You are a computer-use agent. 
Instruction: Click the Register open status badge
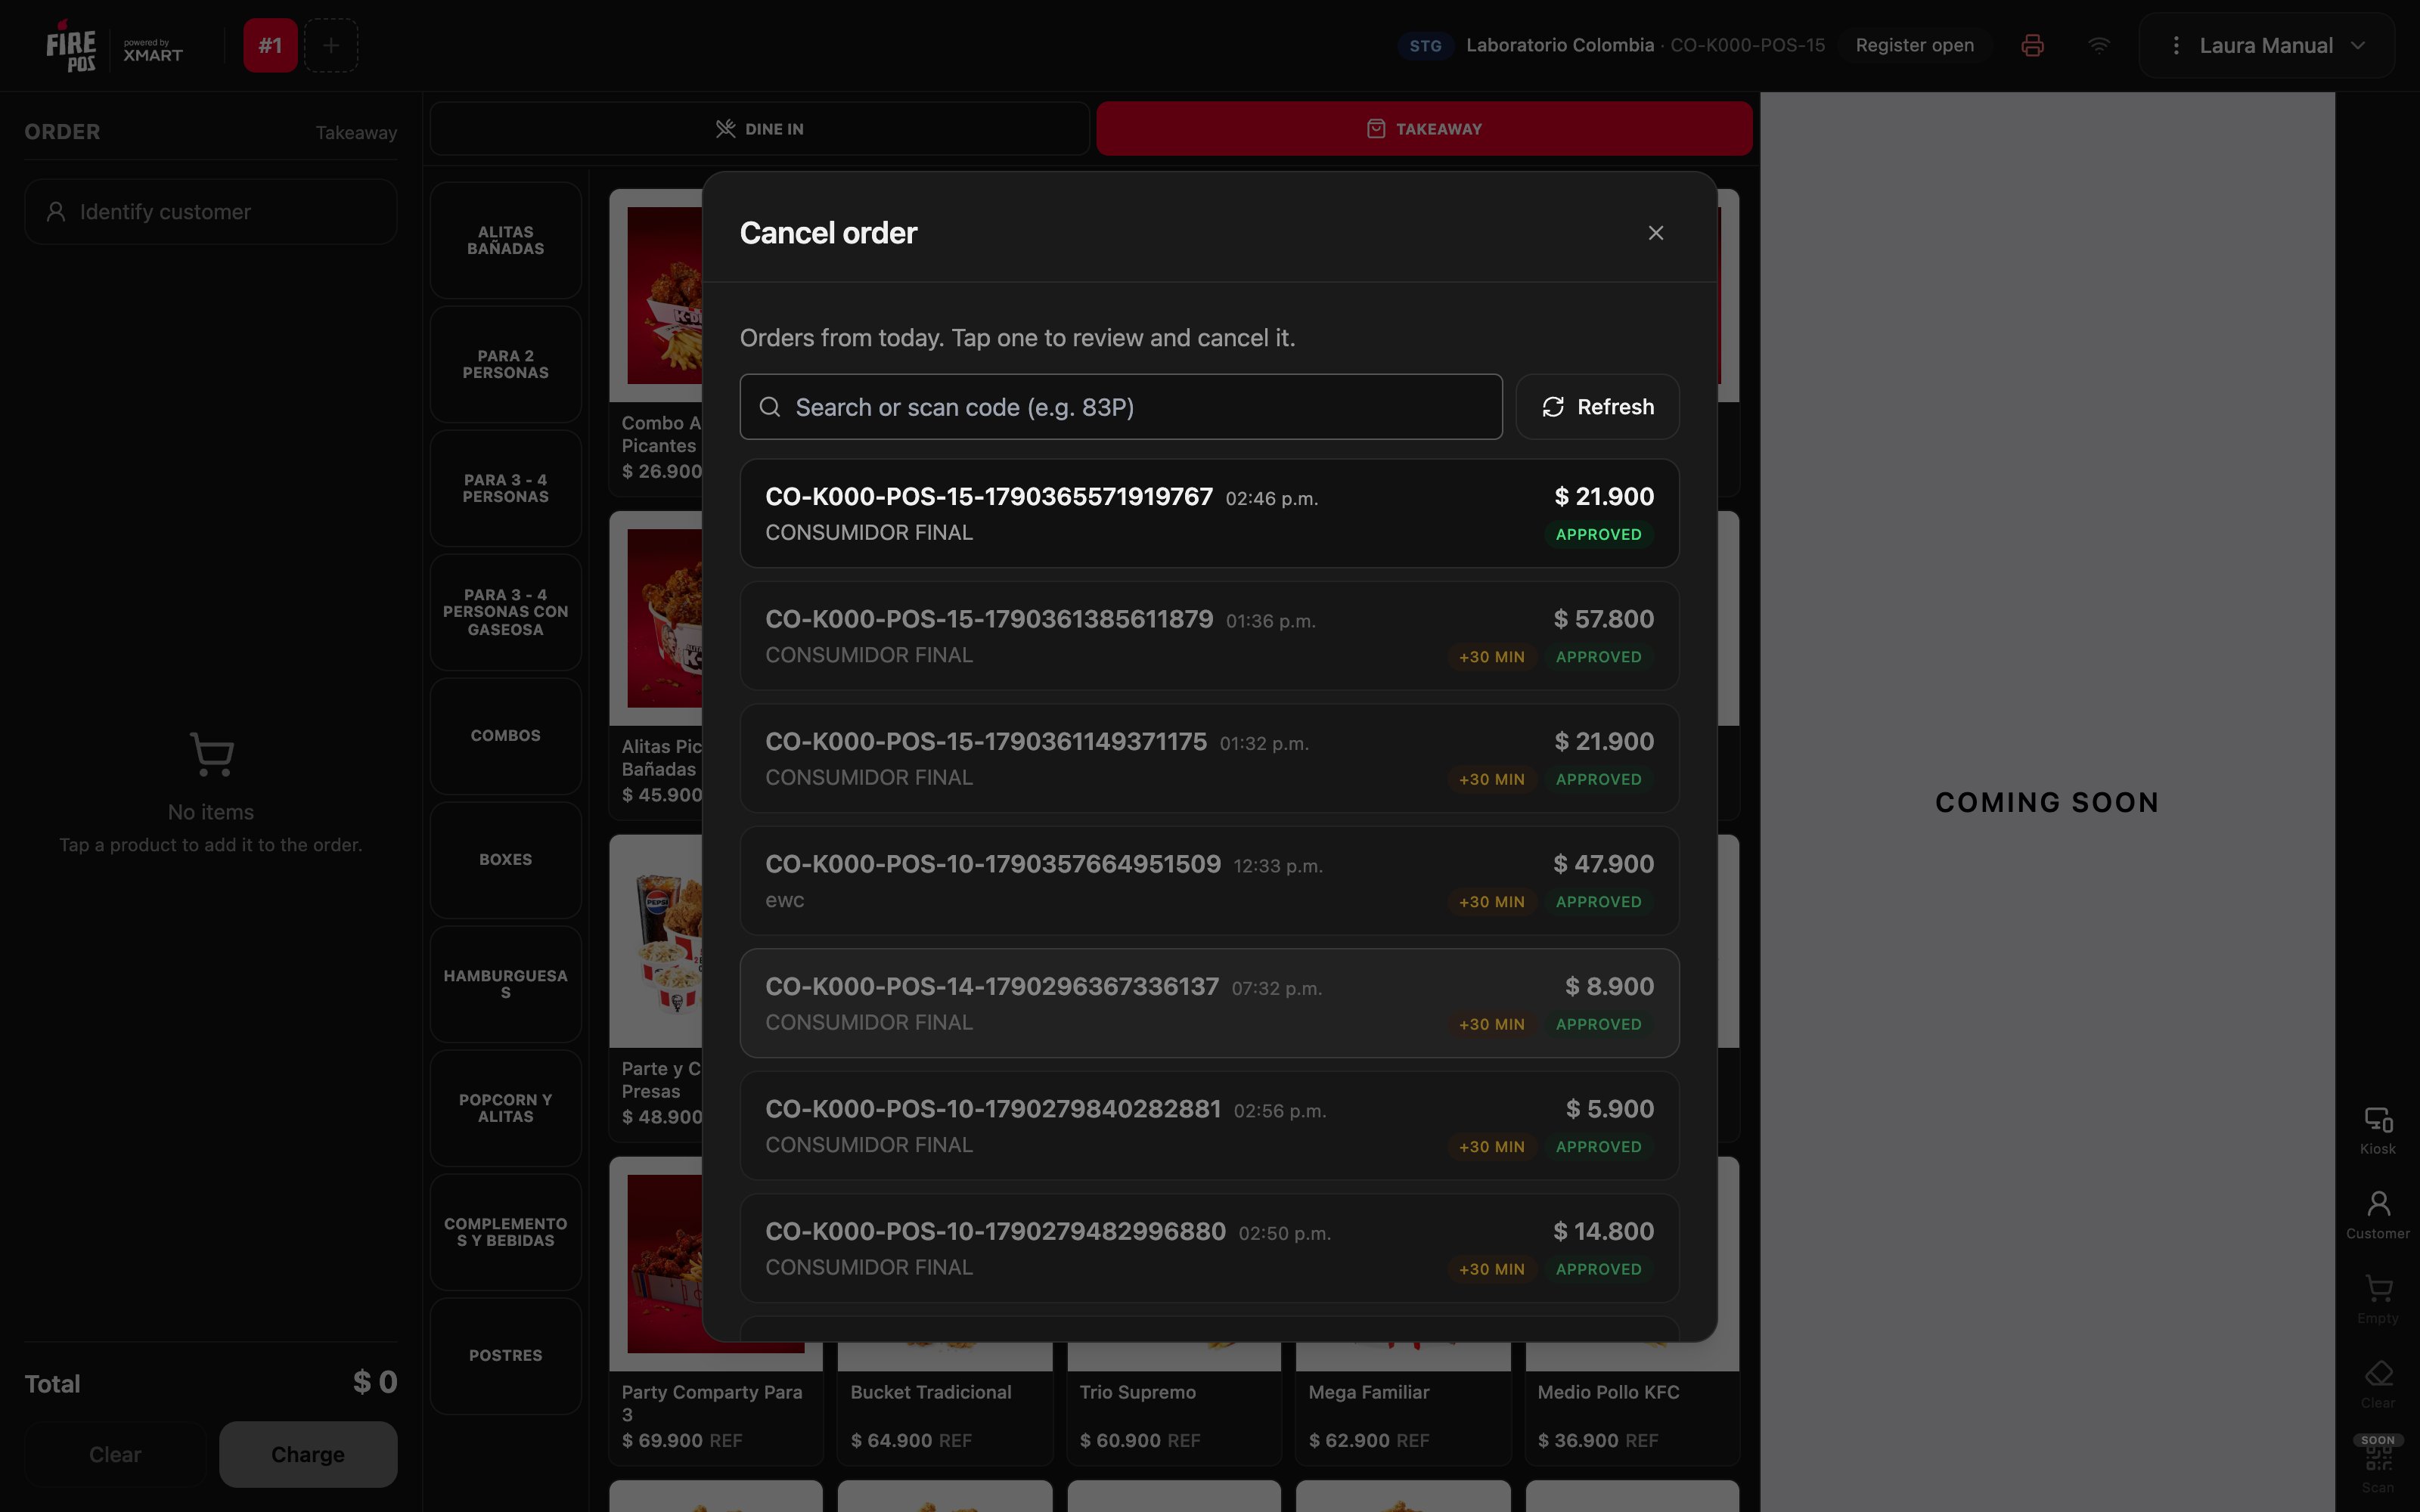click(1914, 45)
